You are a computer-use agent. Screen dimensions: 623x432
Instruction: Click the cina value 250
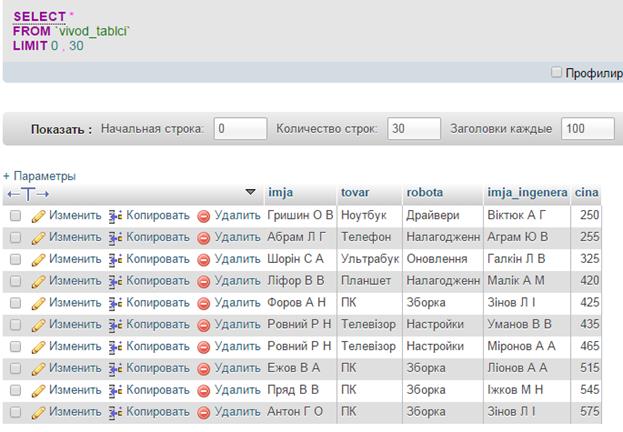click(589, 215)
